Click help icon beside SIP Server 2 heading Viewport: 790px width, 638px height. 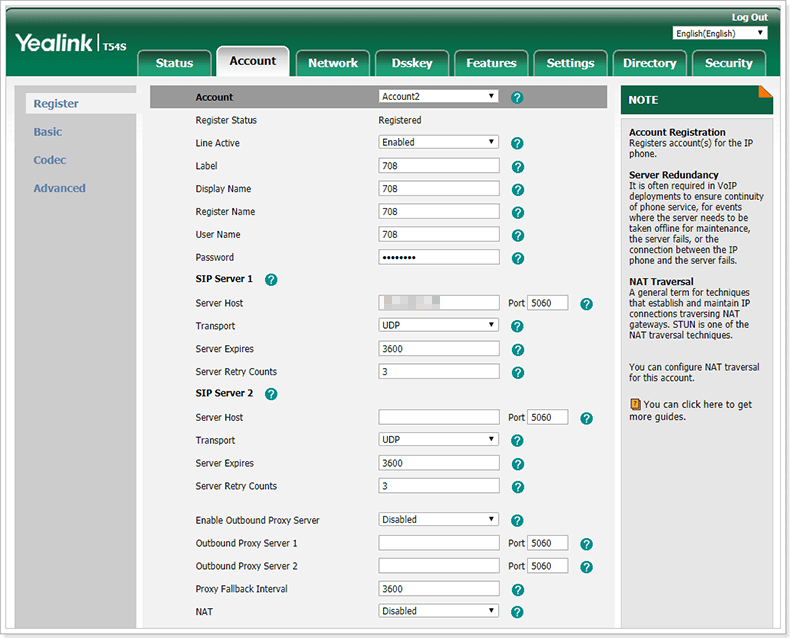point(271,394)
